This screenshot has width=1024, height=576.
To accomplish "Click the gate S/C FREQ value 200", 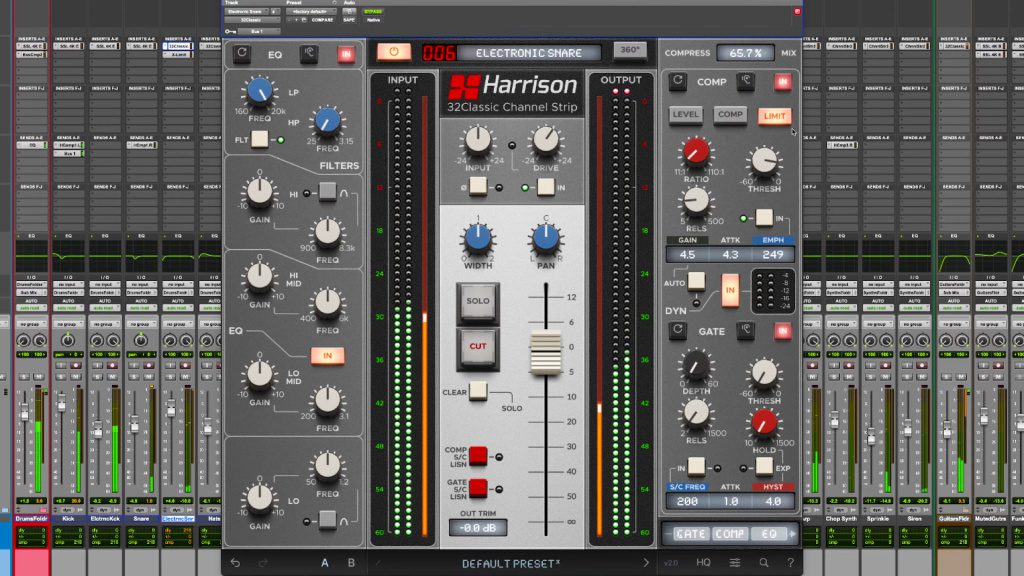I will [x=687, y=502].
